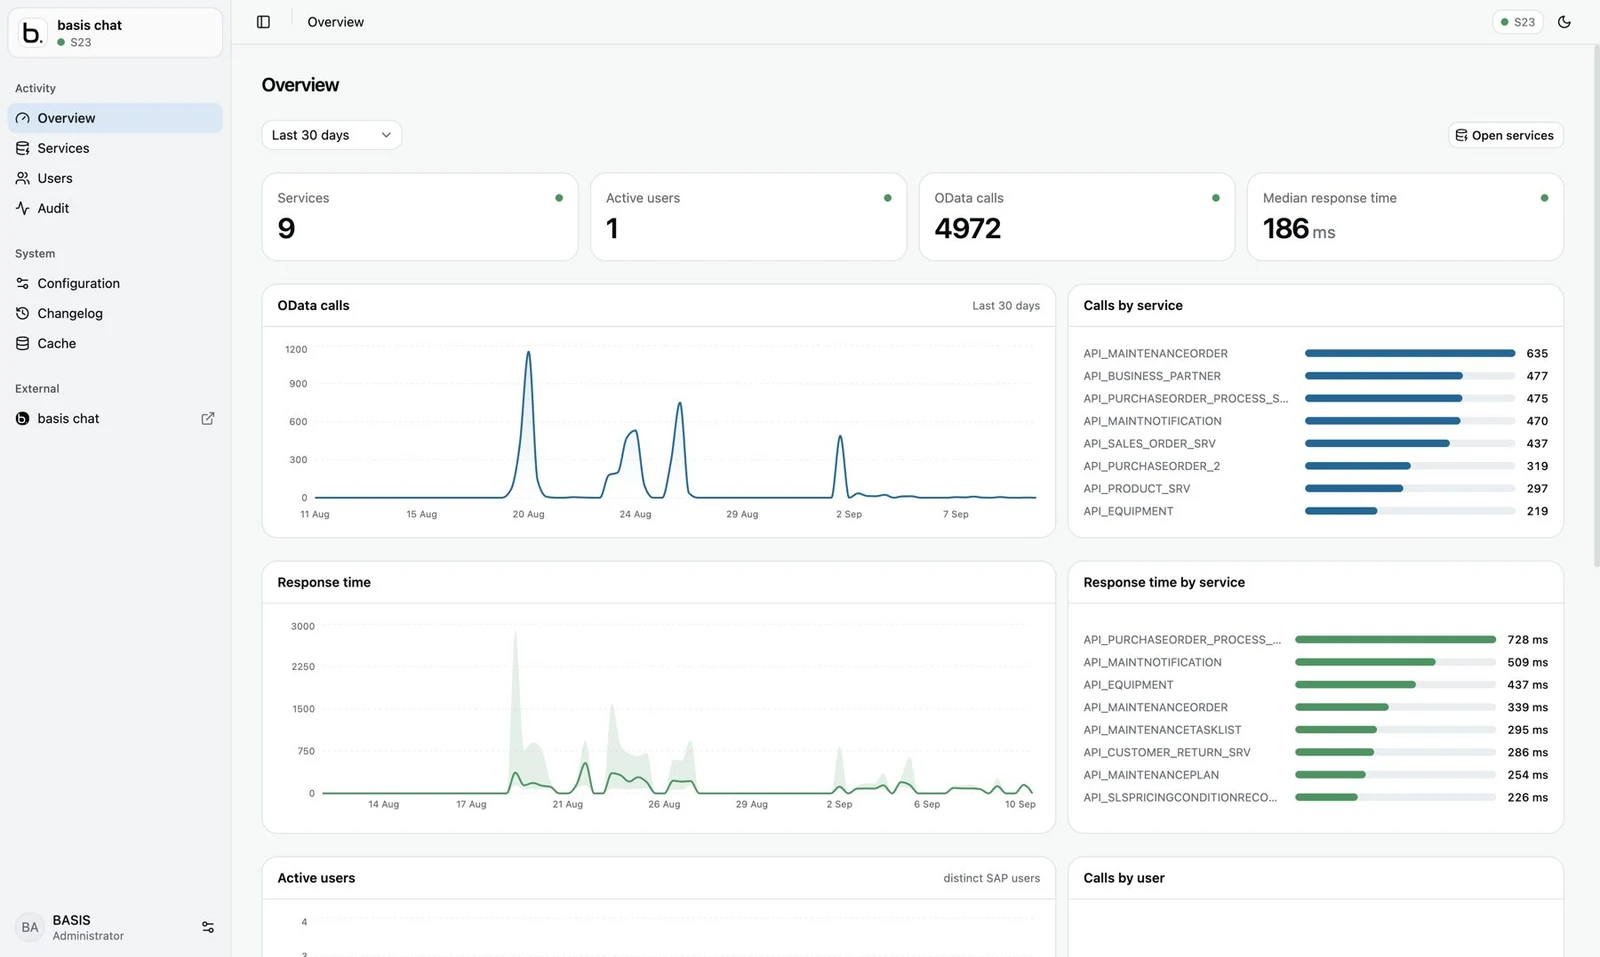The image size is (1600, 957).
Task: Click API_PURCHASEORDER_2 row
Action: tap(1315, 466)
